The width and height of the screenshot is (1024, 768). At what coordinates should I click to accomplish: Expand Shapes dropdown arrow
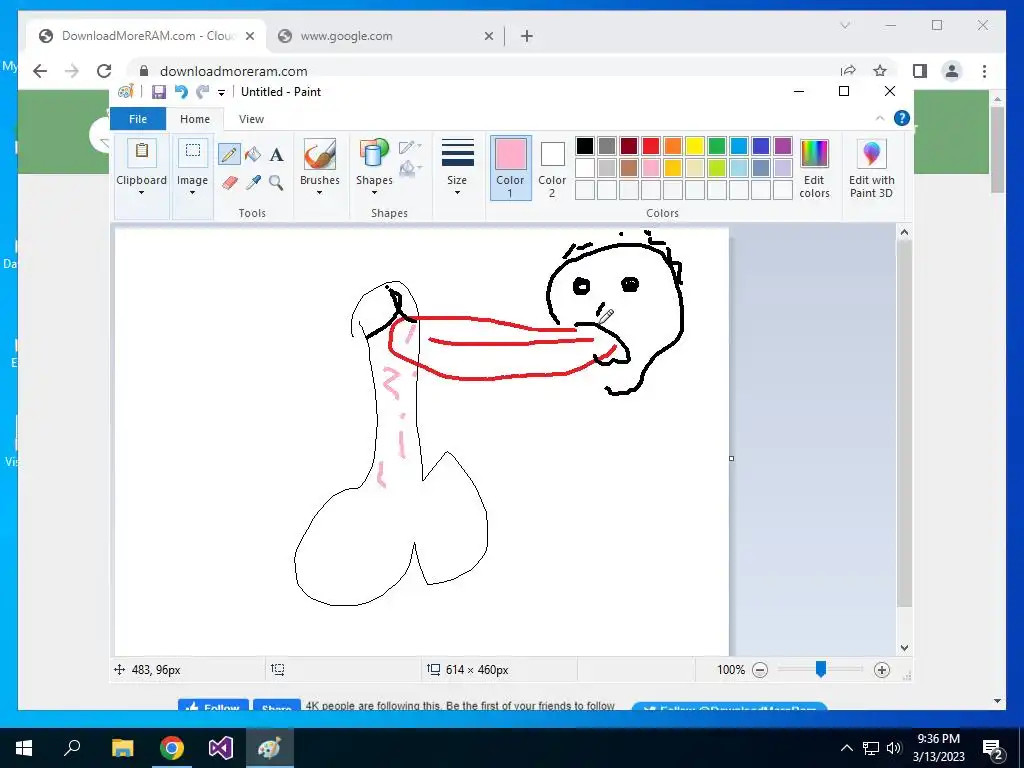[x=374, y=193]
